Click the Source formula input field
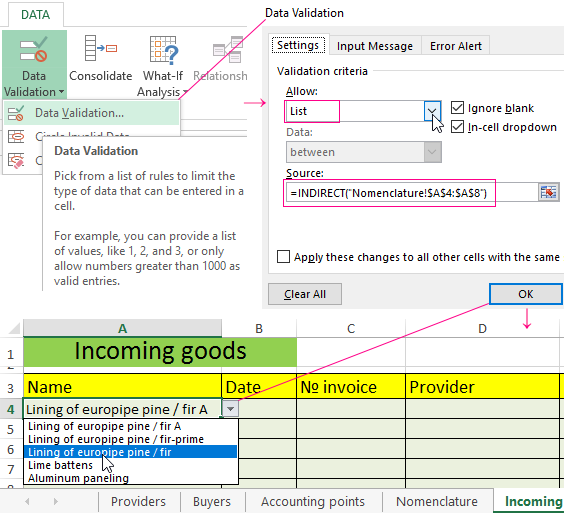The width and height of the screenshot is (564, 514). [411, 193]
